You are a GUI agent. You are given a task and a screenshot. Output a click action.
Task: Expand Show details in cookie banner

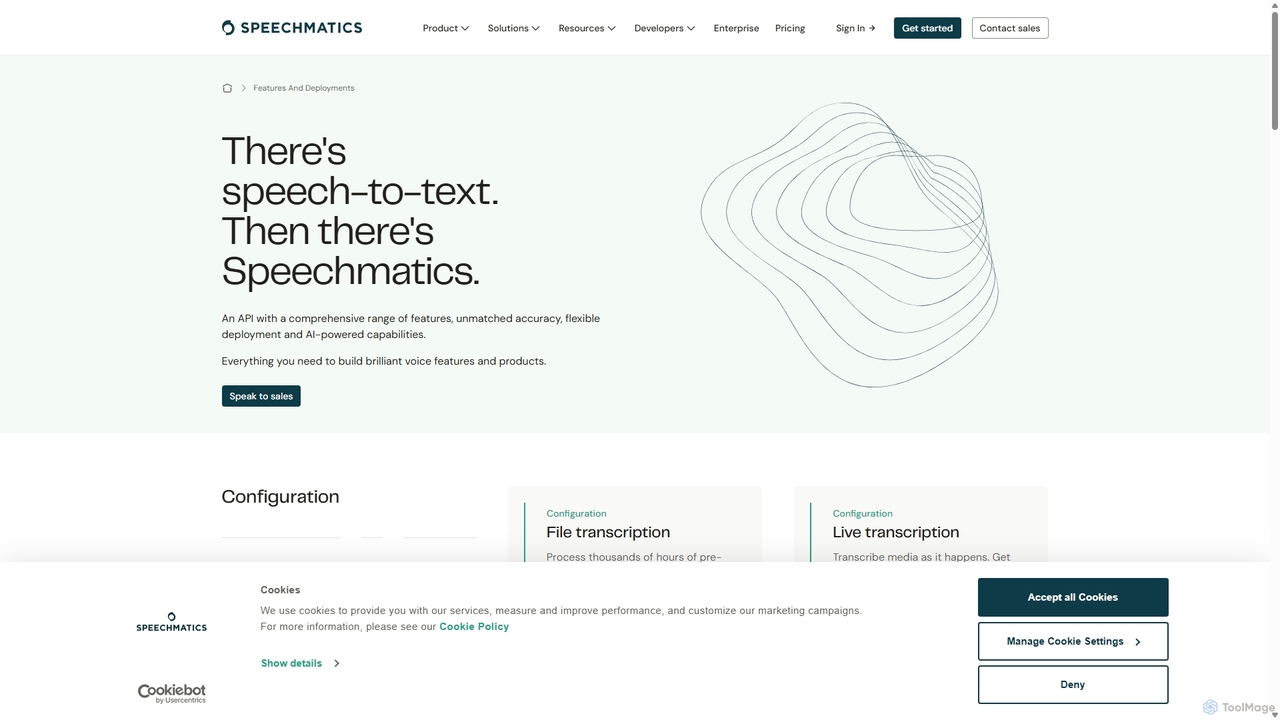300,663
